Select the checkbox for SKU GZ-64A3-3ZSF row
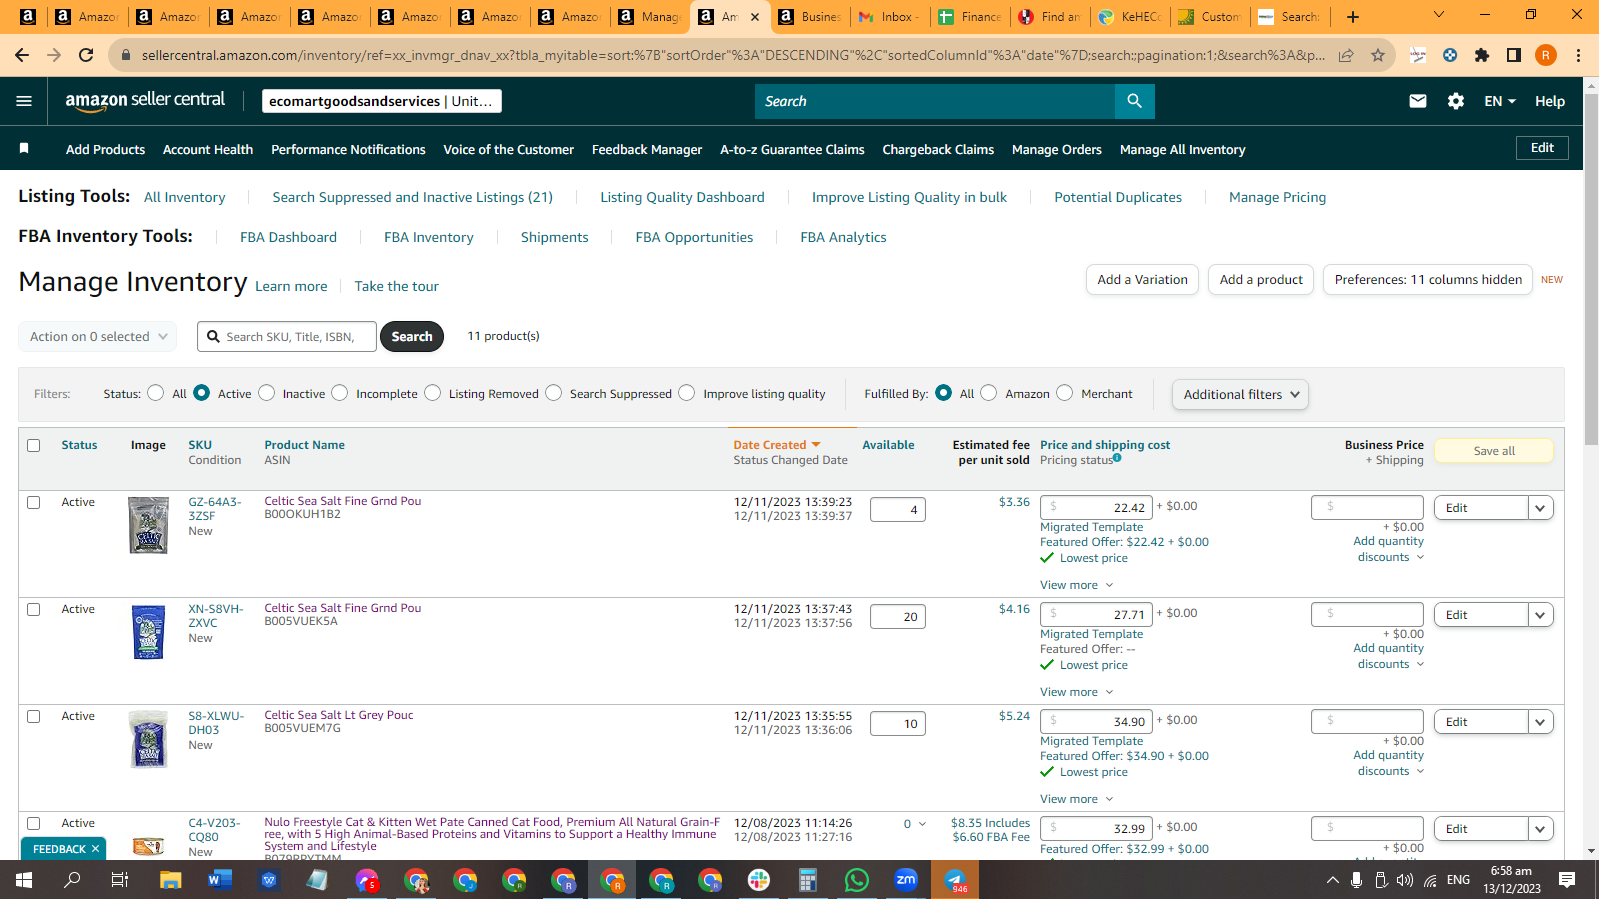This screenshot has height=899, width=1599. click(34, 502)
